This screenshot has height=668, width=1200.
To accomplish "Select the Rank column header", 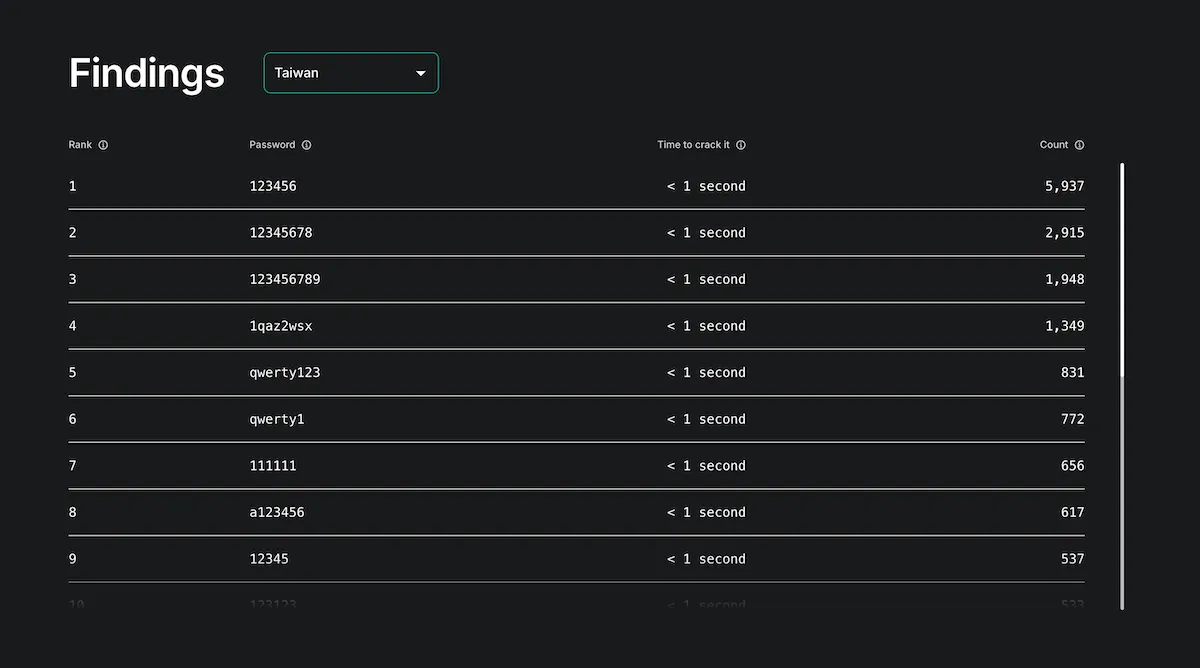I will coord(80,145).
